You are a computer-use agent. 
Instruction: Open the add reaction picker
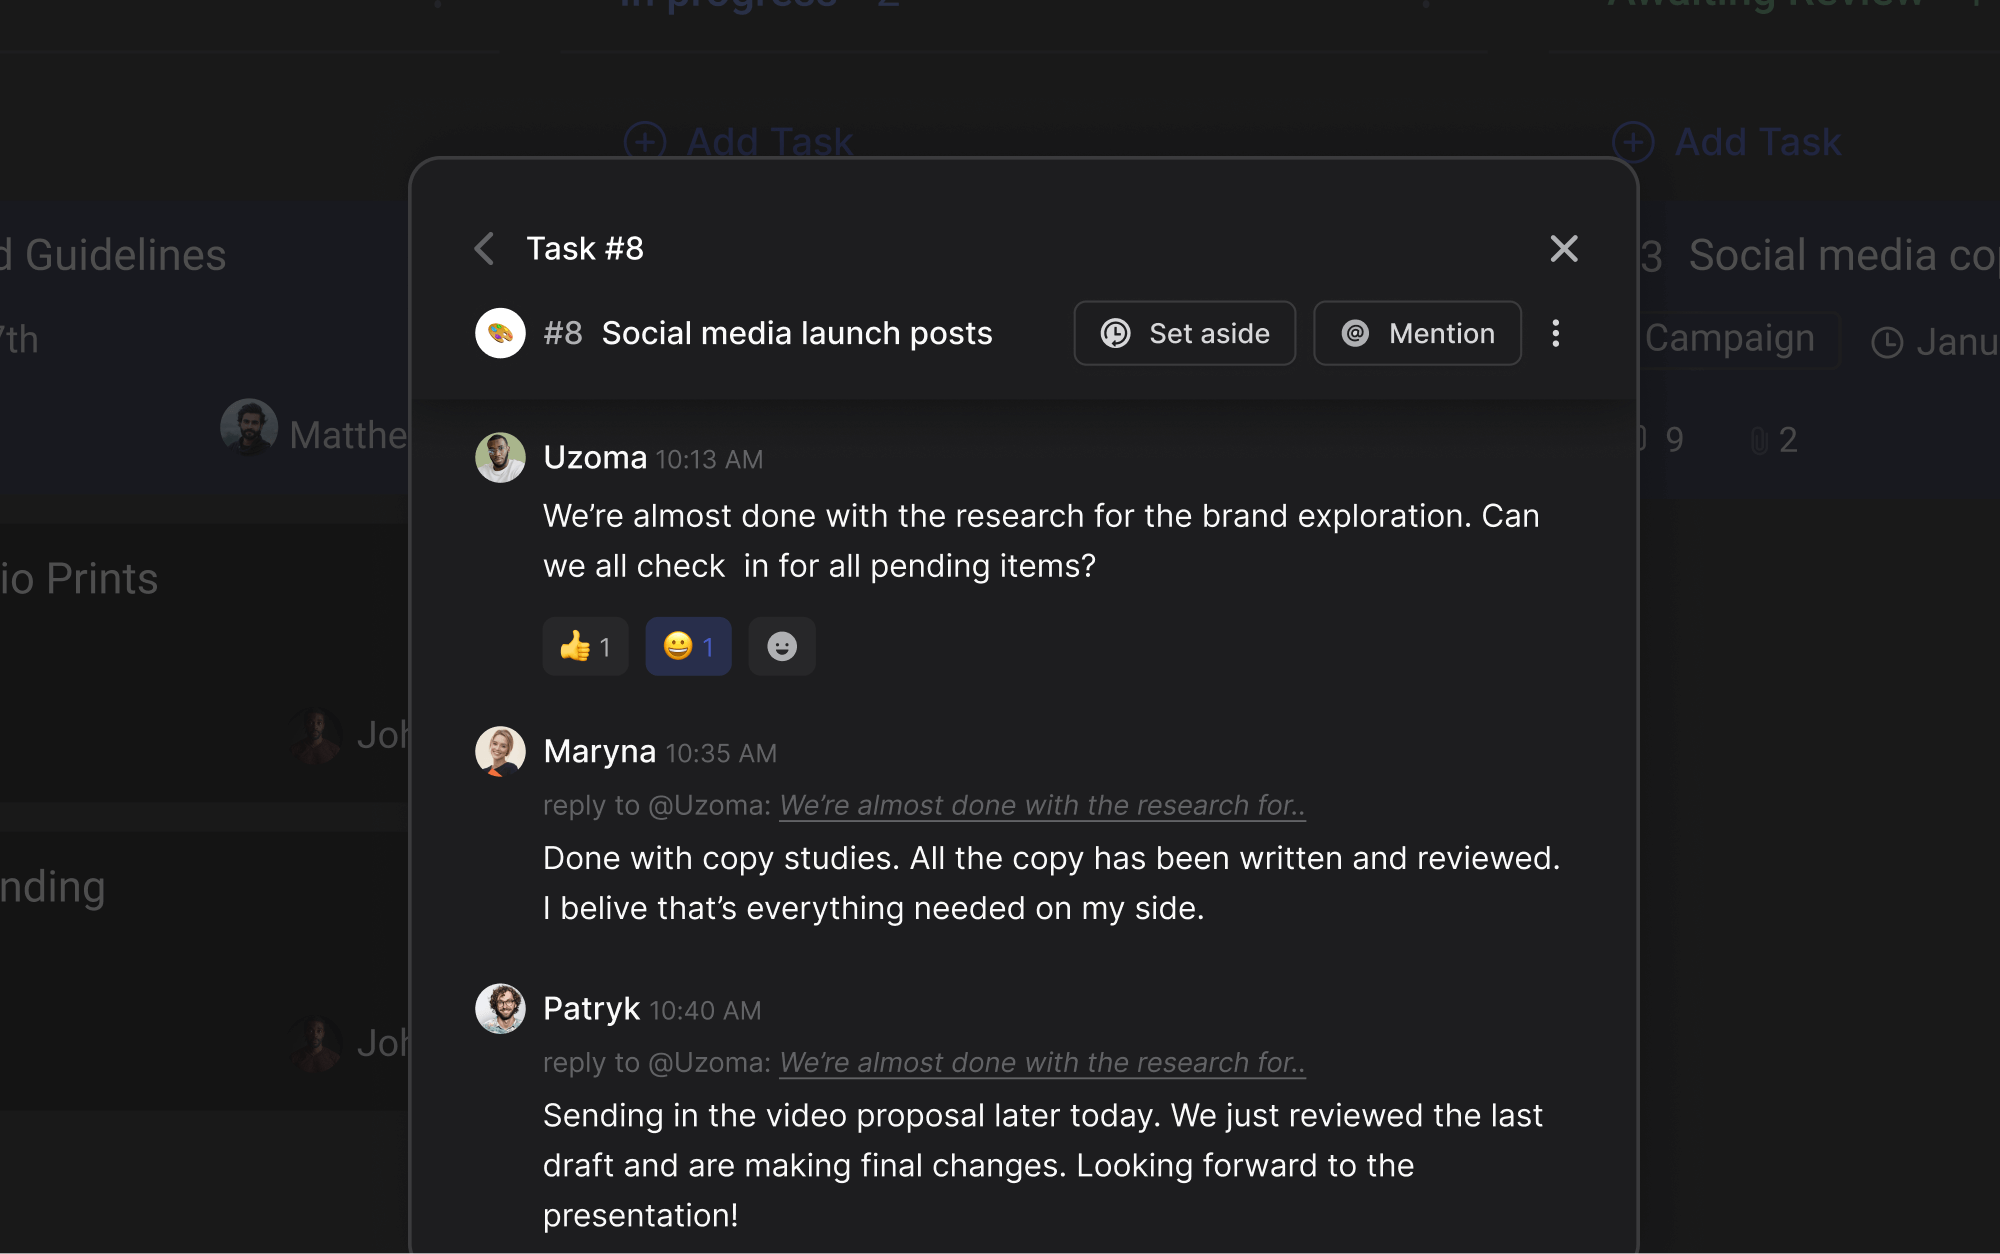point(782,646)
